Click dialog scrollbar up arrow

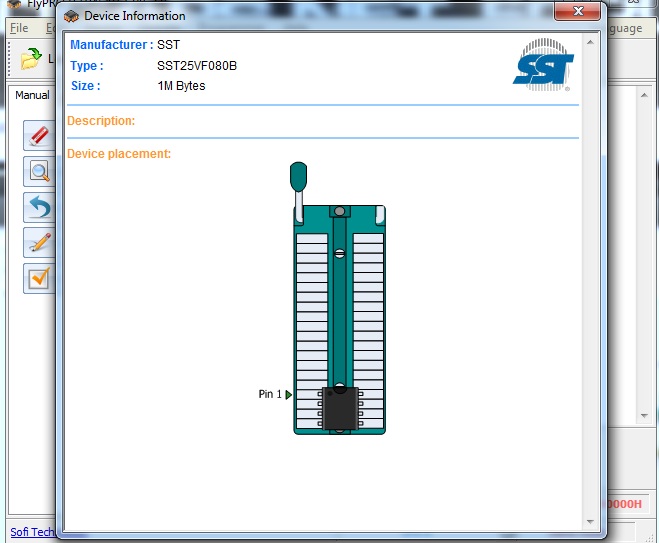click(x=590, y=42)
